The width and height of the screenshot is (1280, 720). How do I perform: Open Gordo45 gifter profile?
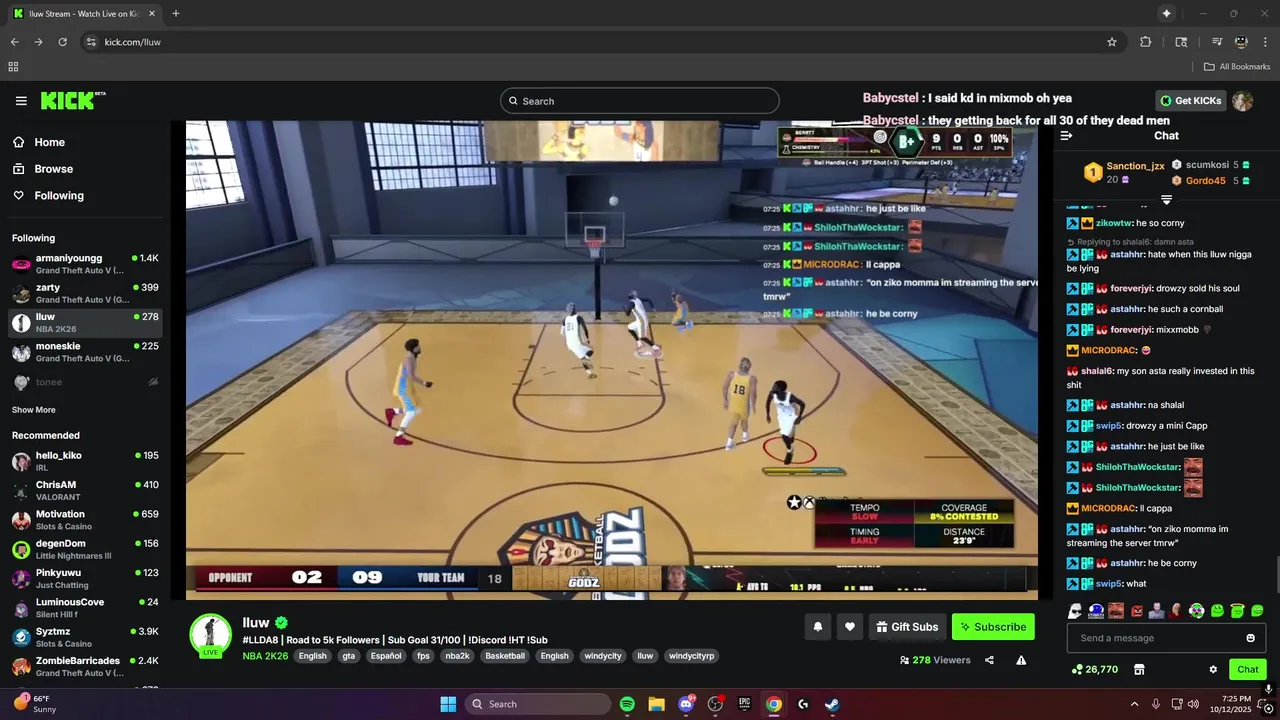[1205, 181]
